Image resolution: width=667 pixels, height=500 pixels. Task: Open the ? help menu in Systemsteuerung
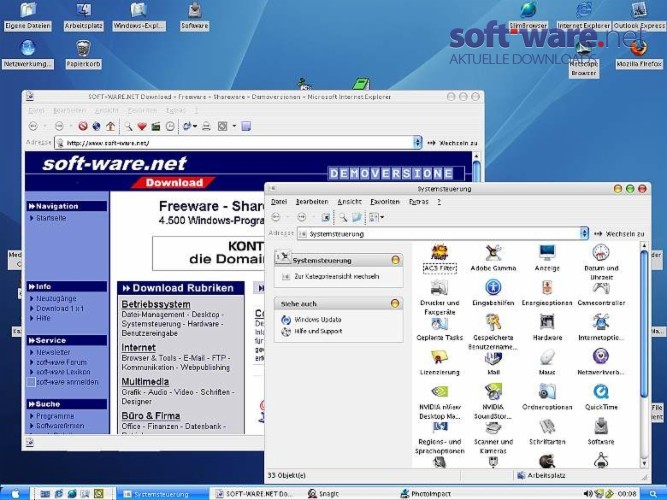(439, 201)
